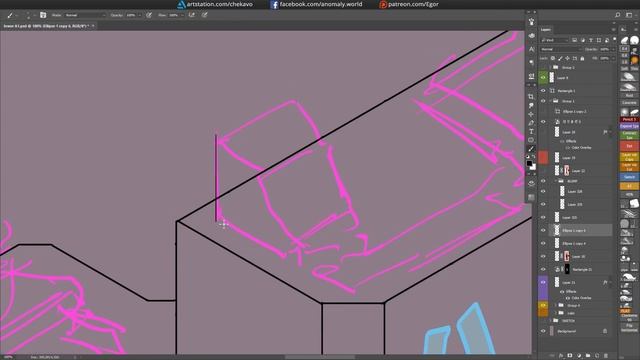Click the blue Select action button
The height and width of the screenshot is (360, 640).
(629, 177)
